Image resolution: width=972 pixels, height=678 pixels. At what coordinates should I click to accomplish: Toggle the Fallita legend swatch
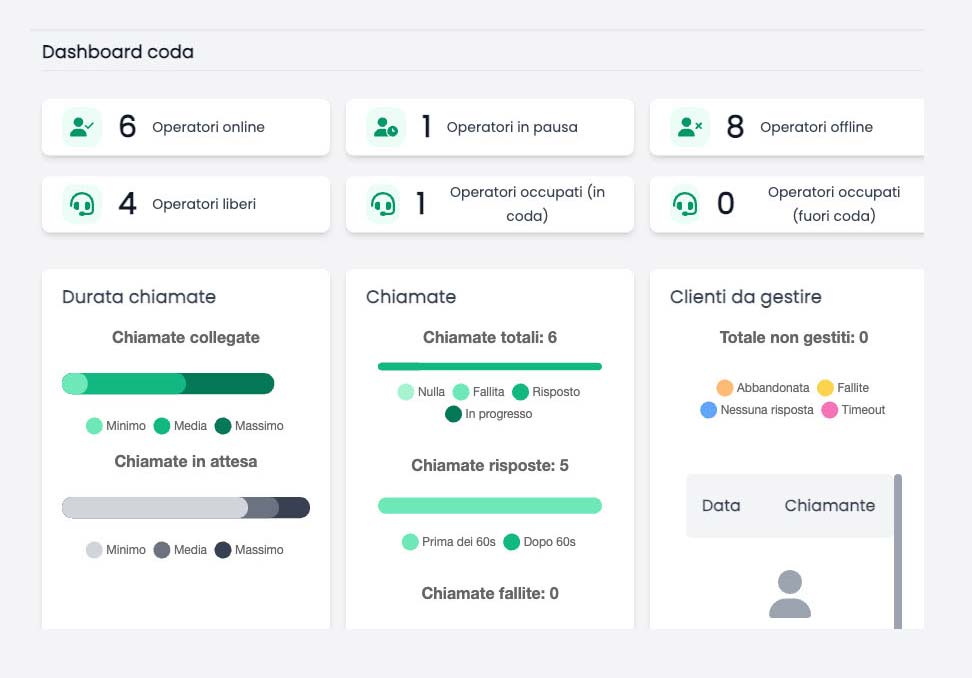461,392
